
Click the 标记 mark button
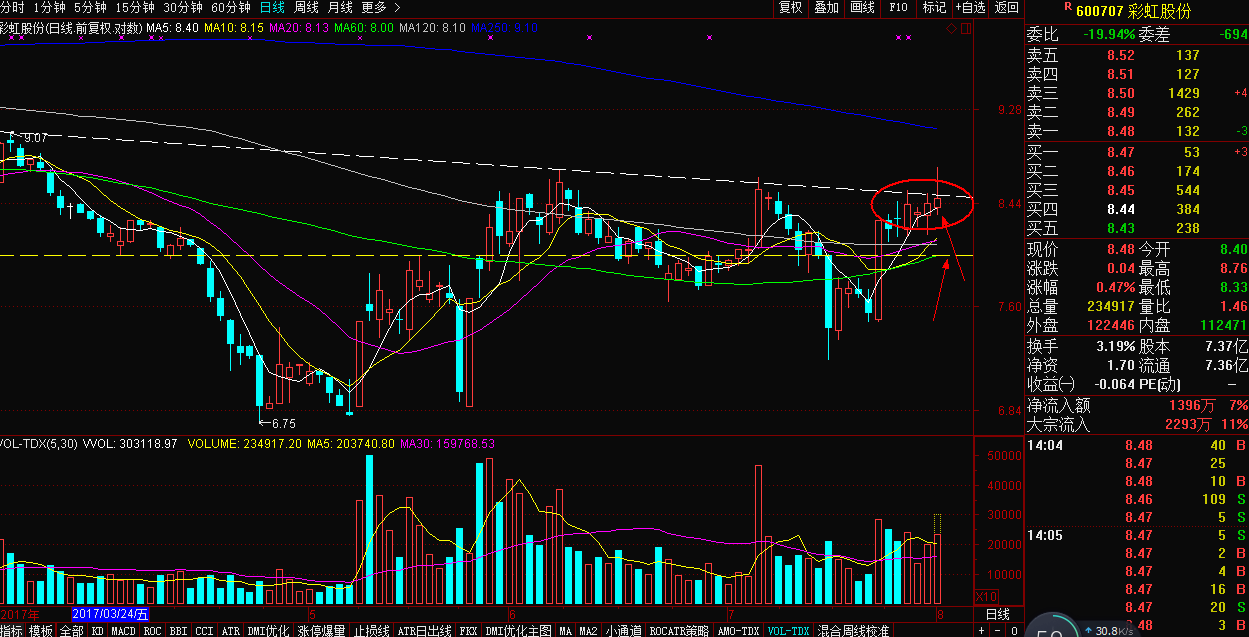934,7
